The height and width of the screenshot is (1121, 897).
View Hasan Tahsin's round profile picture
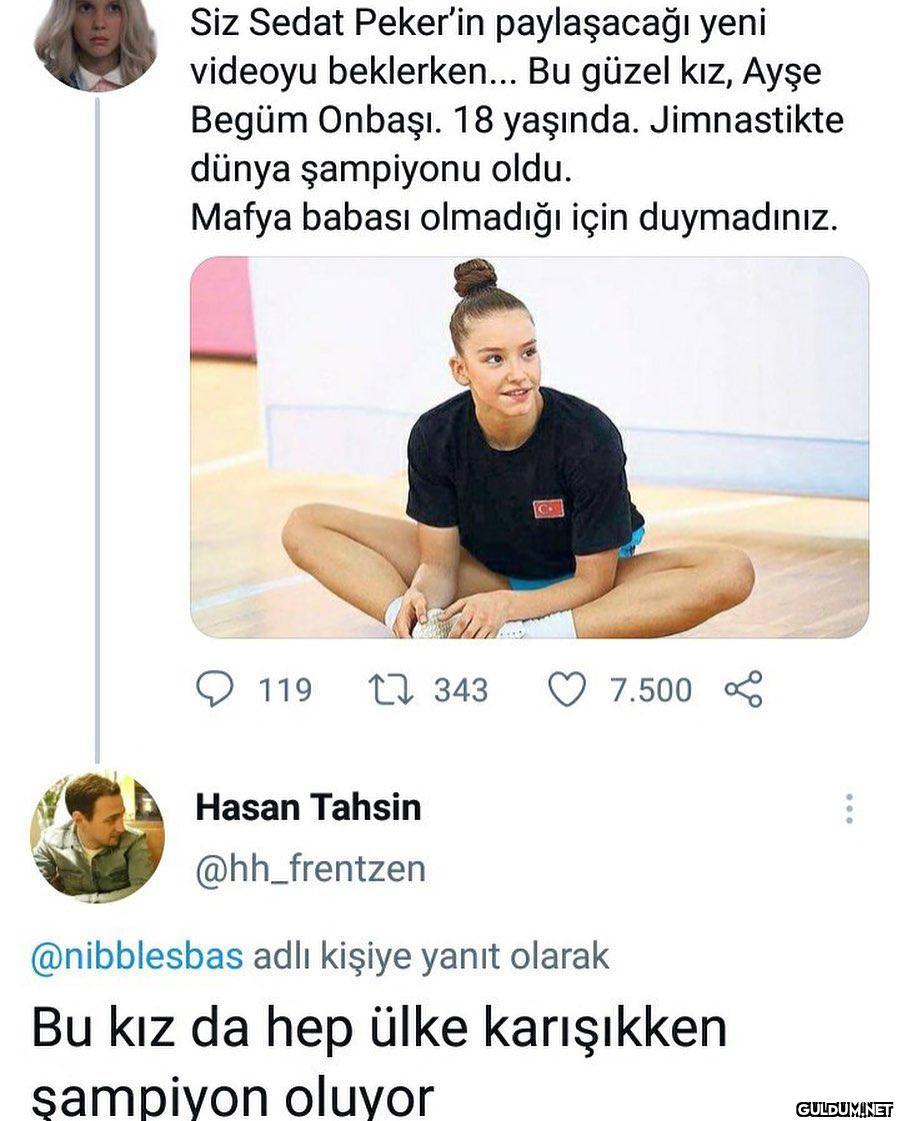point(97,836)
